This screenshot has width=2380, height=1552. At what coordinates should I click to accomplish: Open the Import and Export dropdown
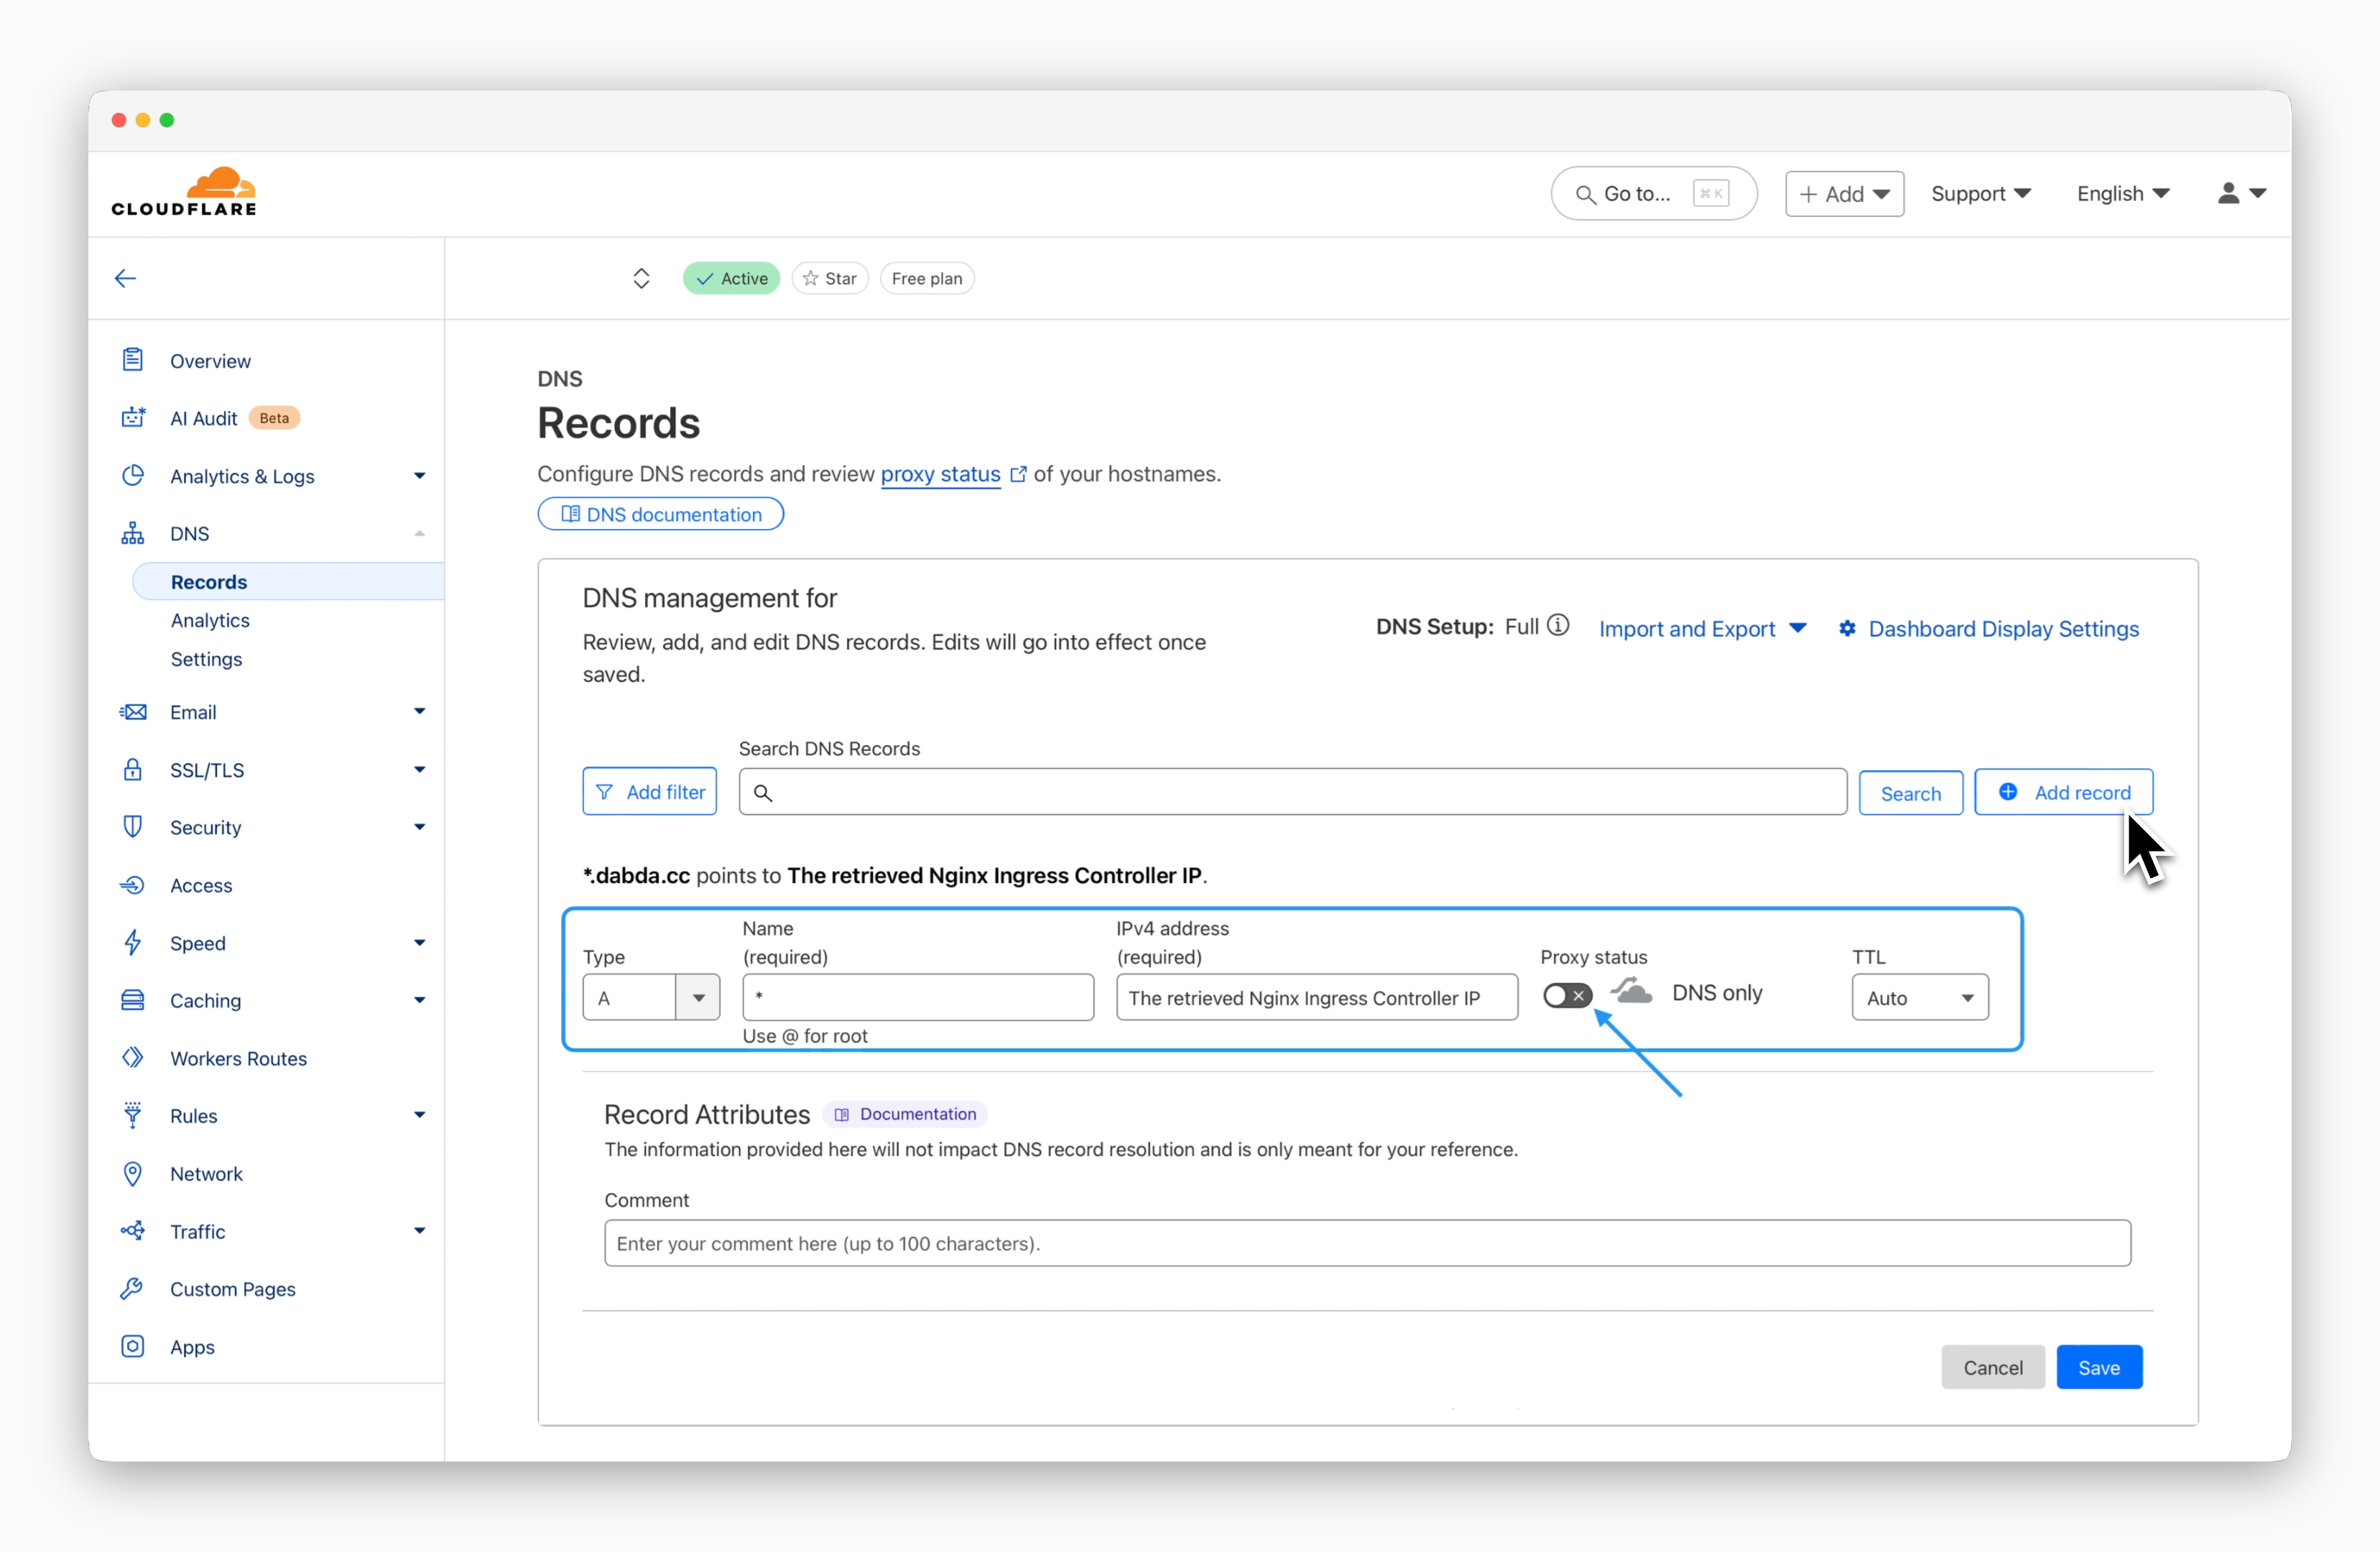(1702, 628)
